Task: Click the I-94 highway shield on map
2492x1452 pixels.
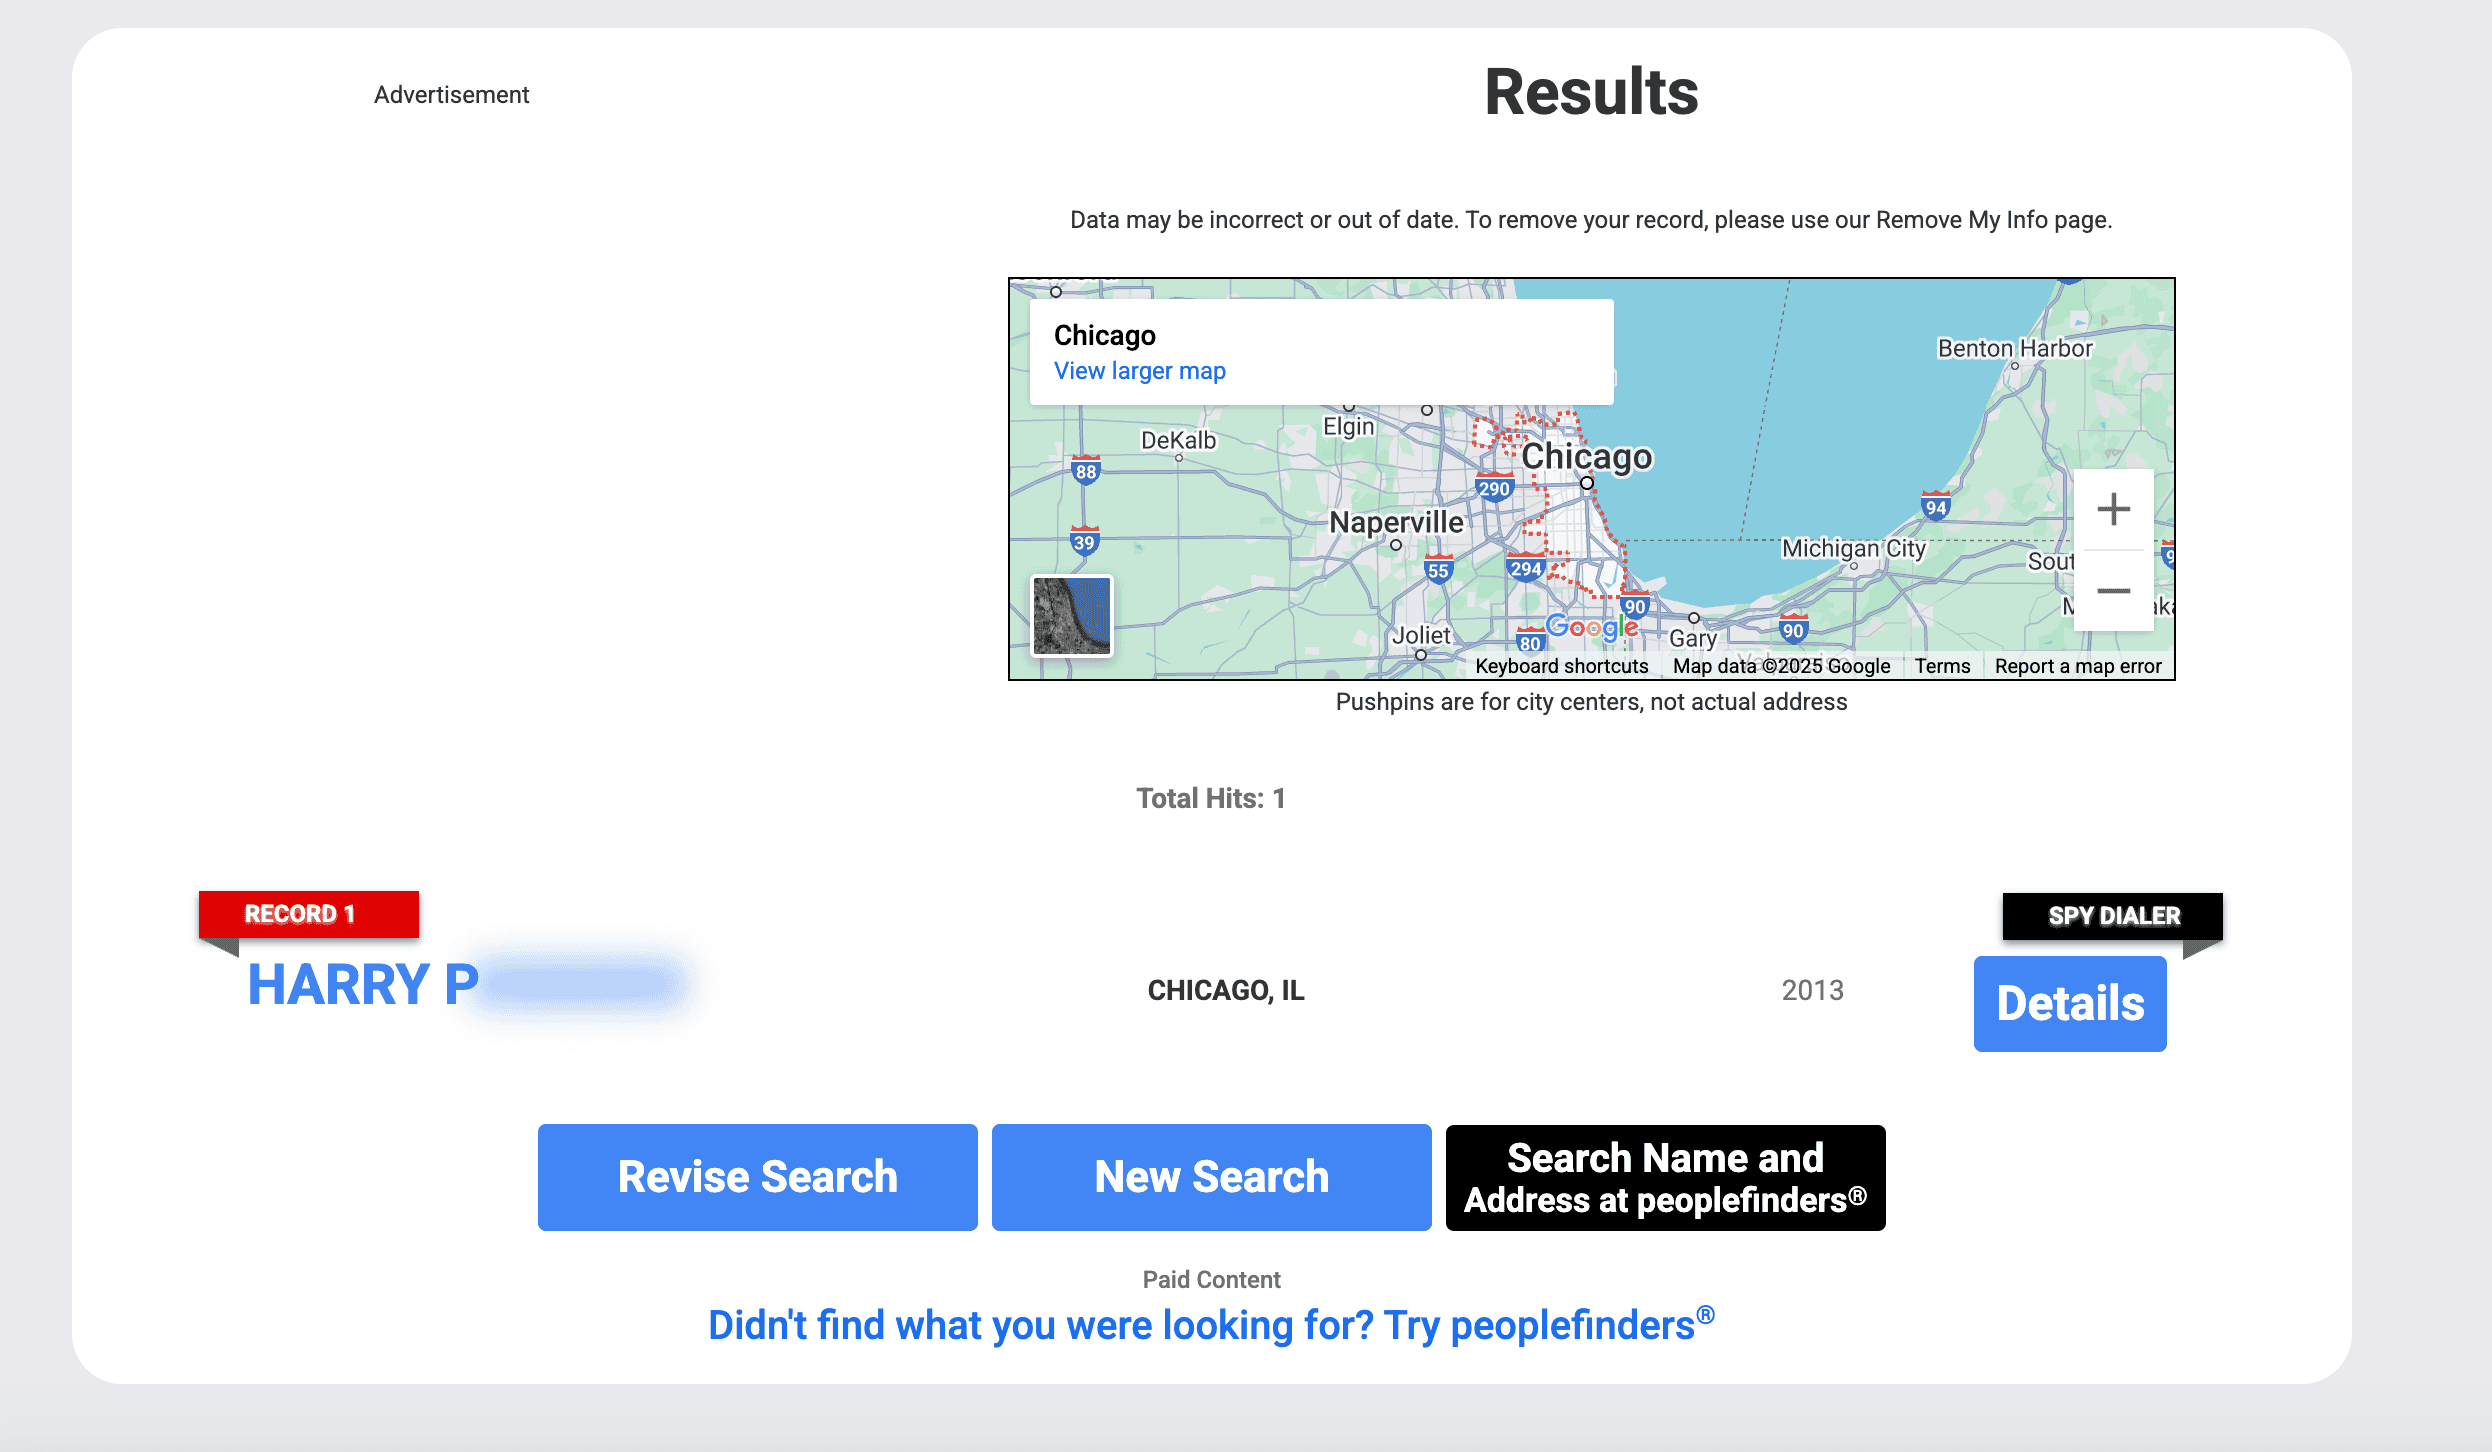Action: tap(1936, 507)
